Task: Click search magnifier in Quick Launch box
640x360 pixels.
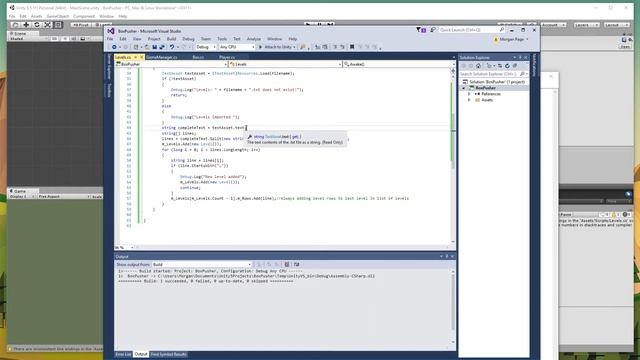Action: [x=502, y=30]
